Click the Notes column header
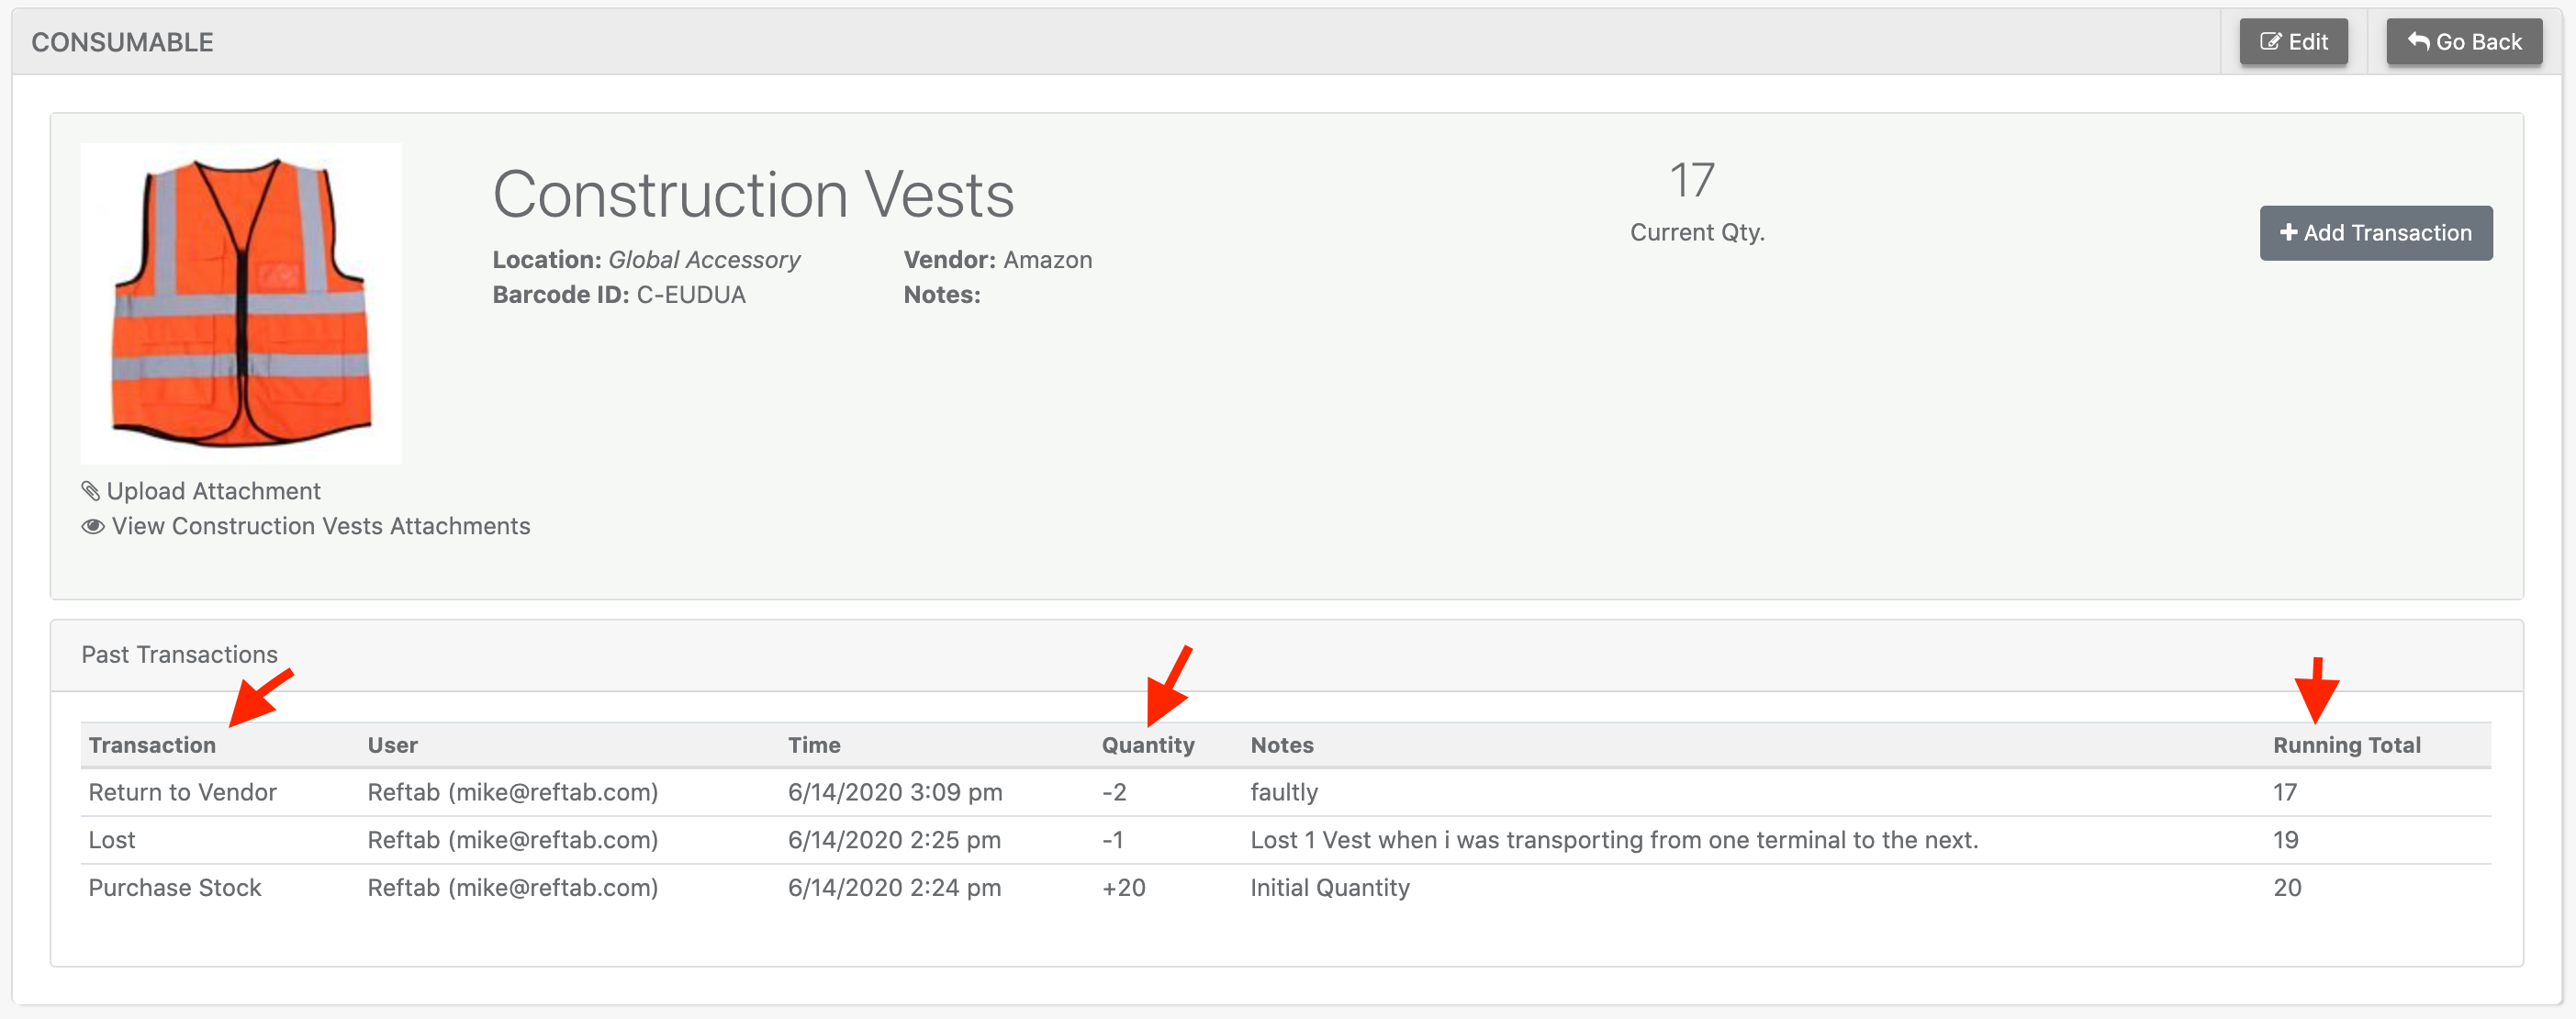This screenshot has width=2576, height=1019. pos(1282,745)
